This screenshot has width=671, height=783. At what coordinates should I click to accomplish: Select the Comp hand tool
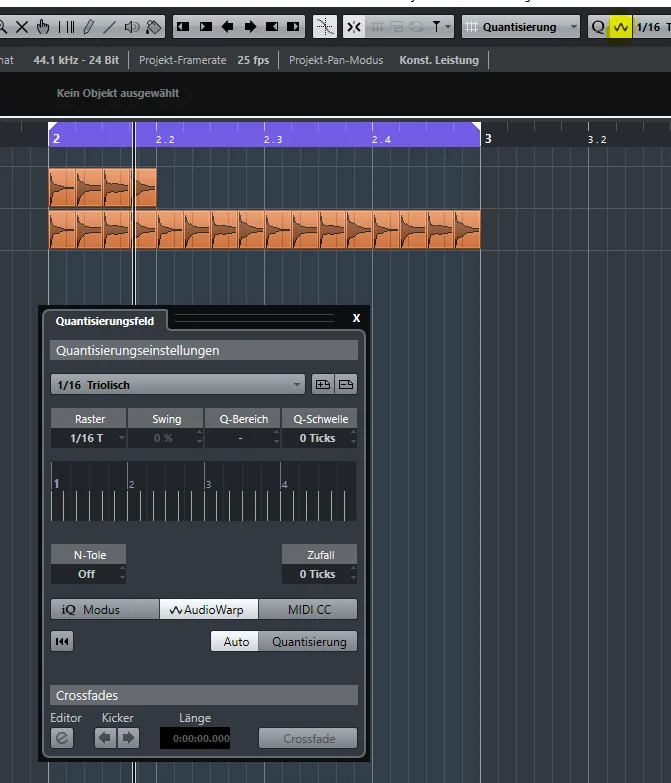43,26
